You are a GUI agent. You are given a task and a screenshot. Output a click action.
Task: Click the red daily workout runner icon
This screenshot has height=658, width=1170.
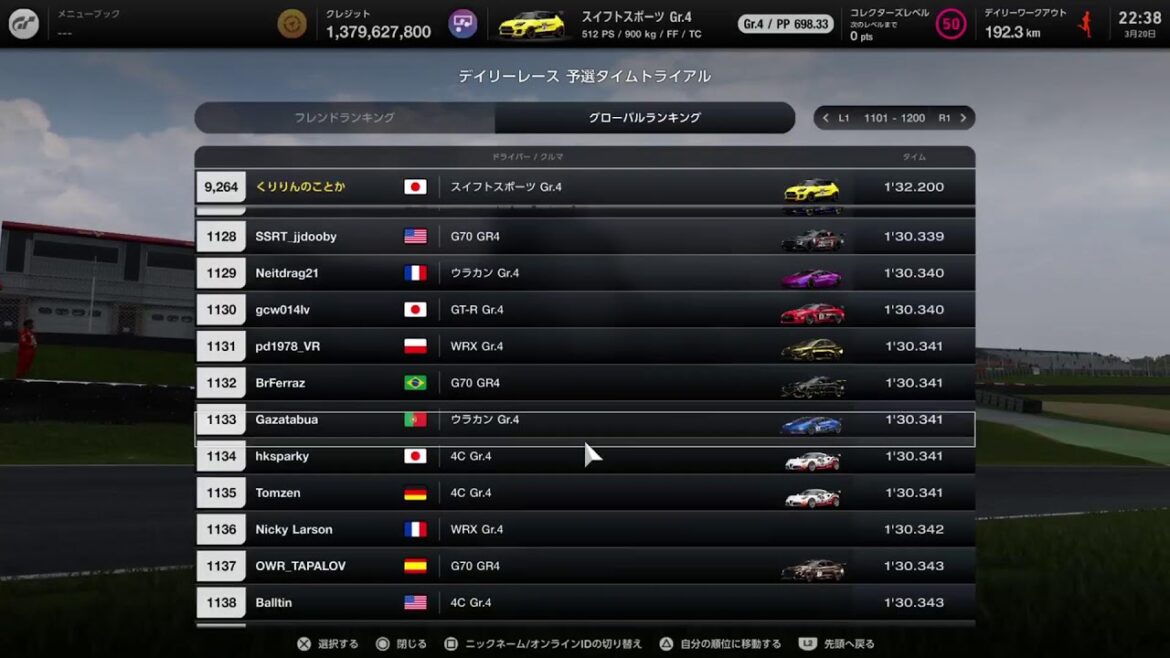pos(1086,24)
